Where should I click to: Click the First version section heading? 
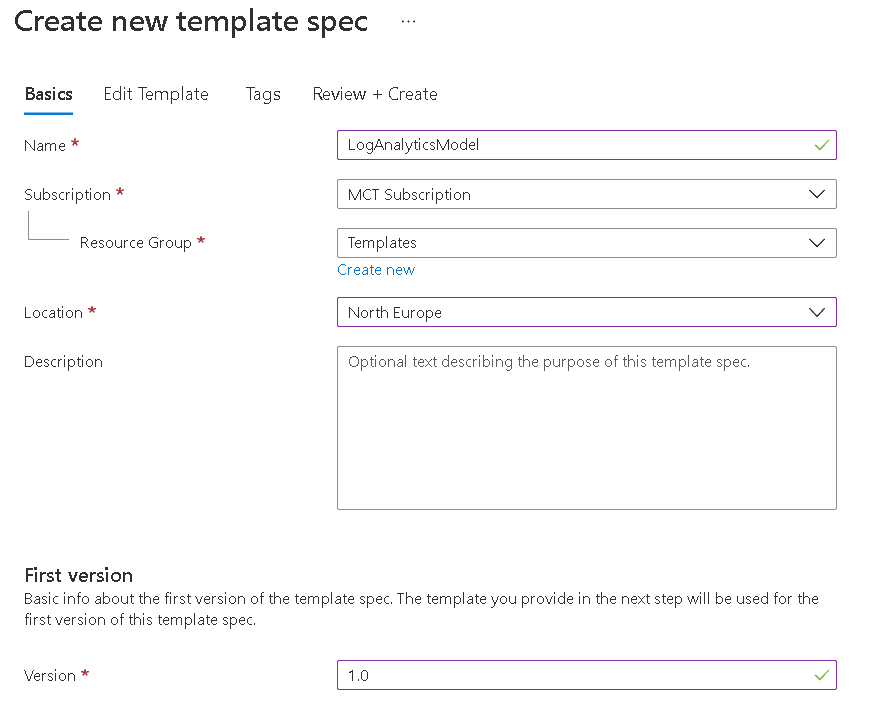(79, 575)
